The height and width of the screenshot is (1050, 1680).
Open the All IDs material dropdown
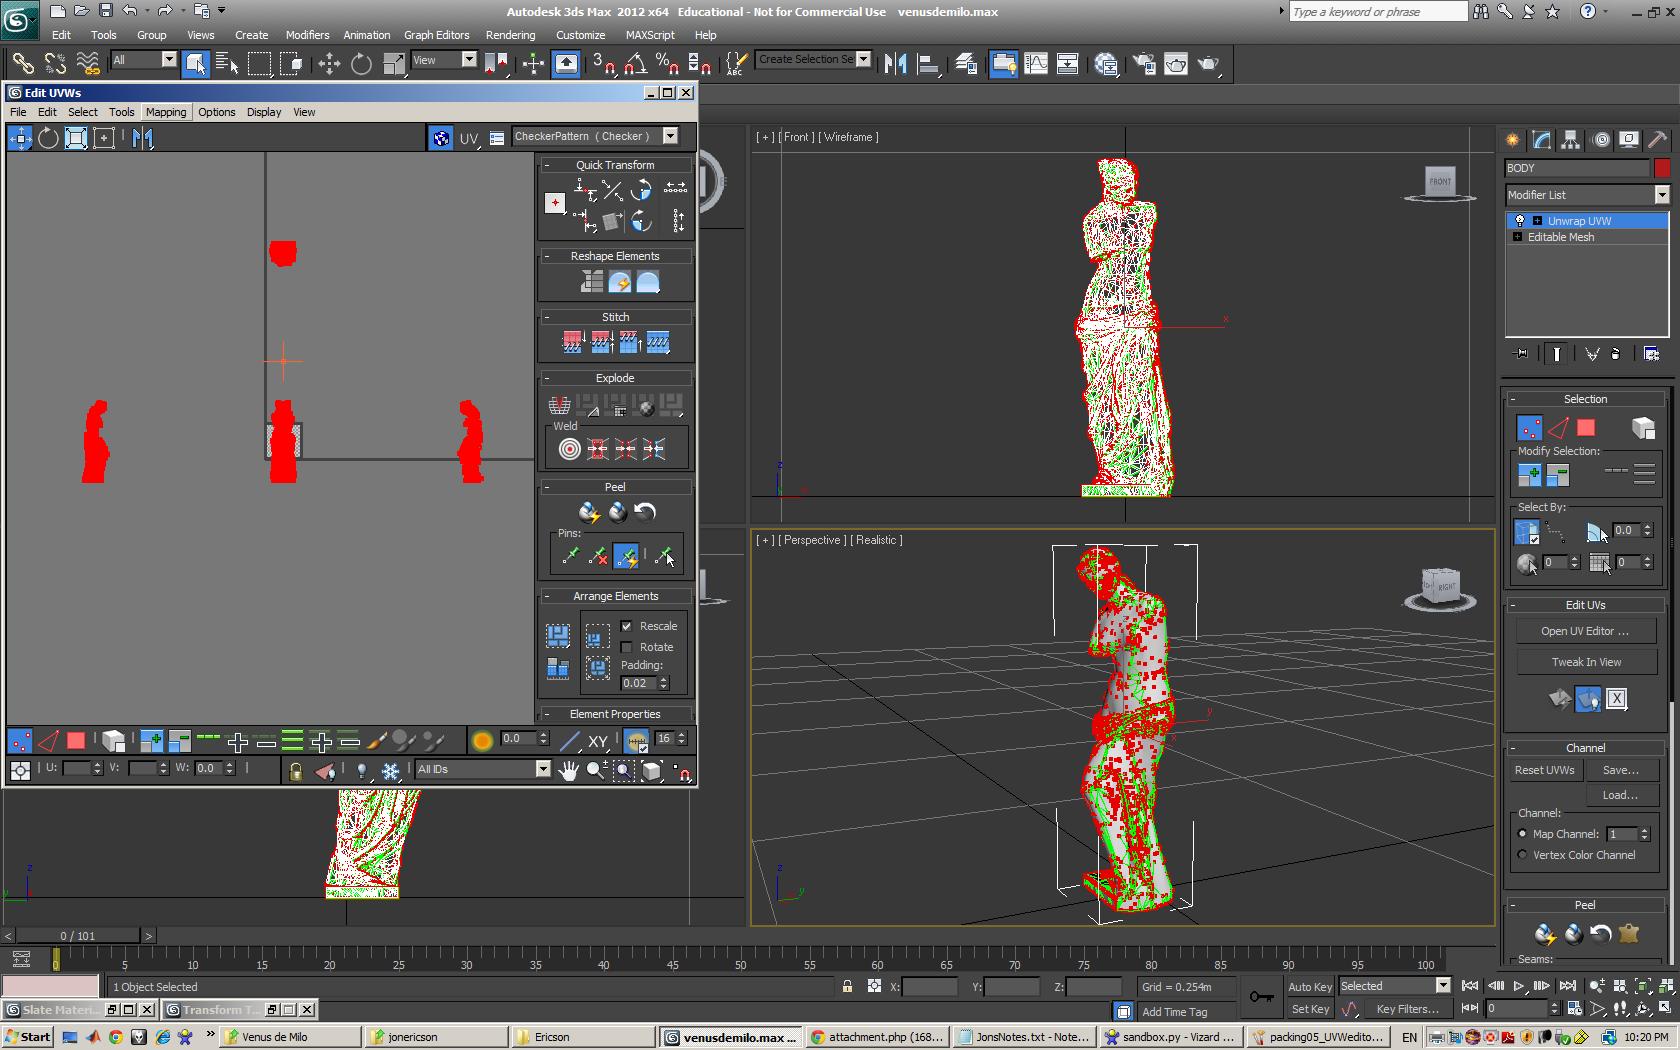(543, 769)
